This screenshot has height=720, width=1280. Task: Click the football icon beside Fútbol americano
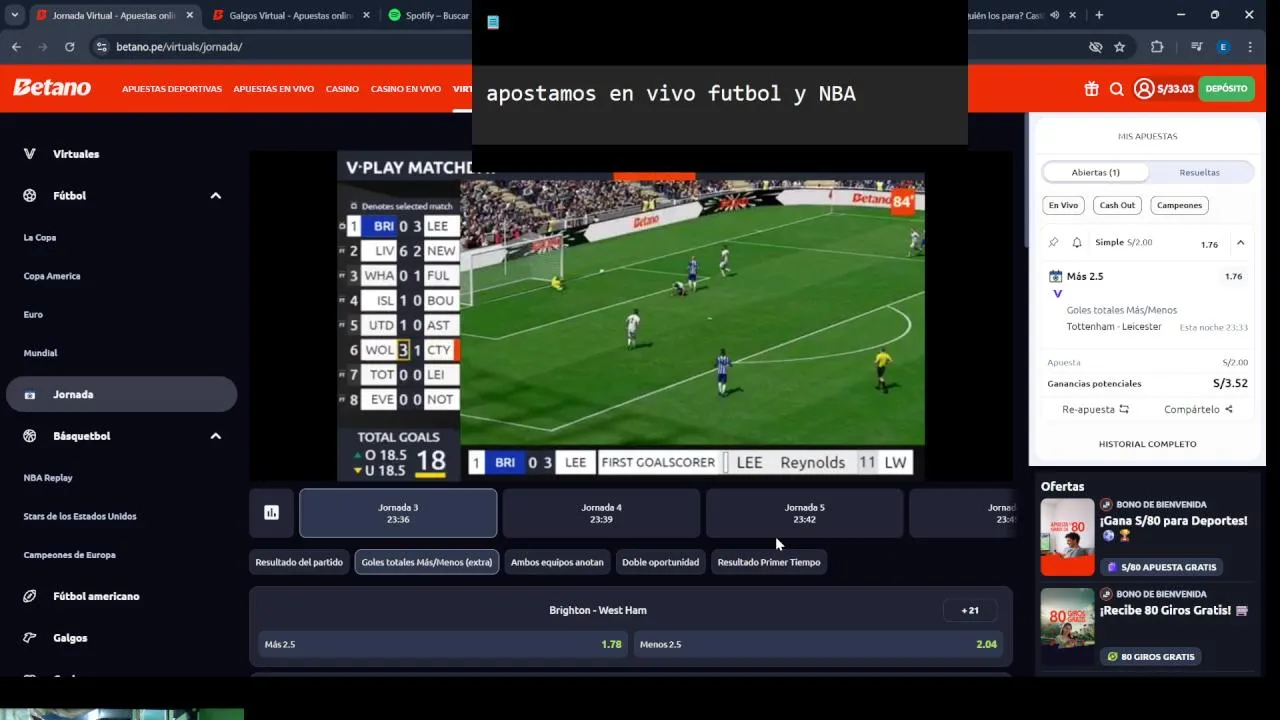29,596
